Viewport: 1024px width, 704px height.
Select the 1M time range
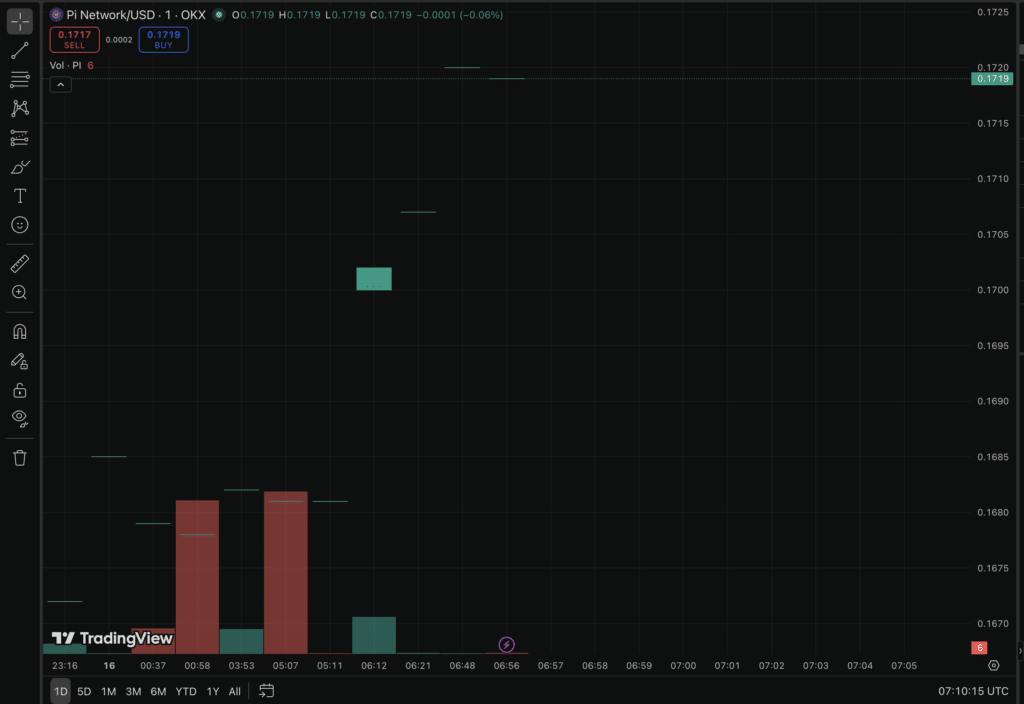coord(108,691)
